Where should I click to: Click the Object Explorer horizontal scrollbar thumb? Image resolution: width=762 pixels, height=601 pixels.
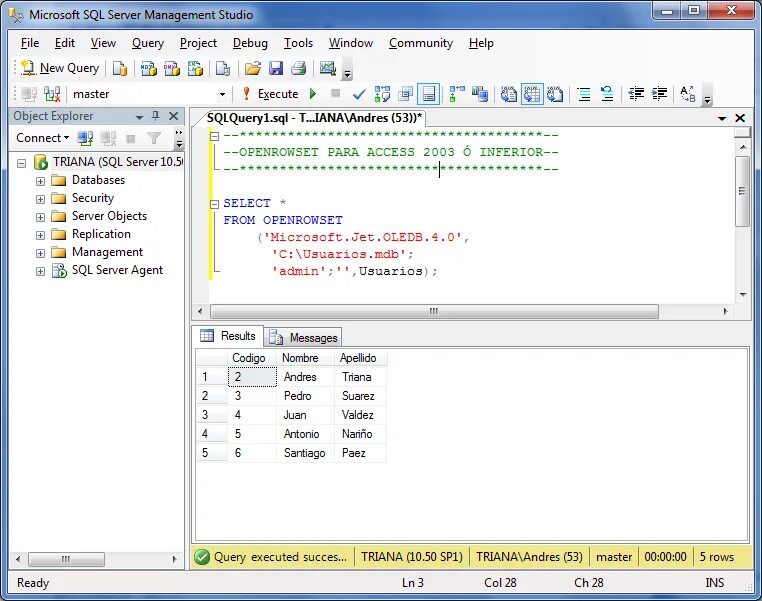(67, 559)
